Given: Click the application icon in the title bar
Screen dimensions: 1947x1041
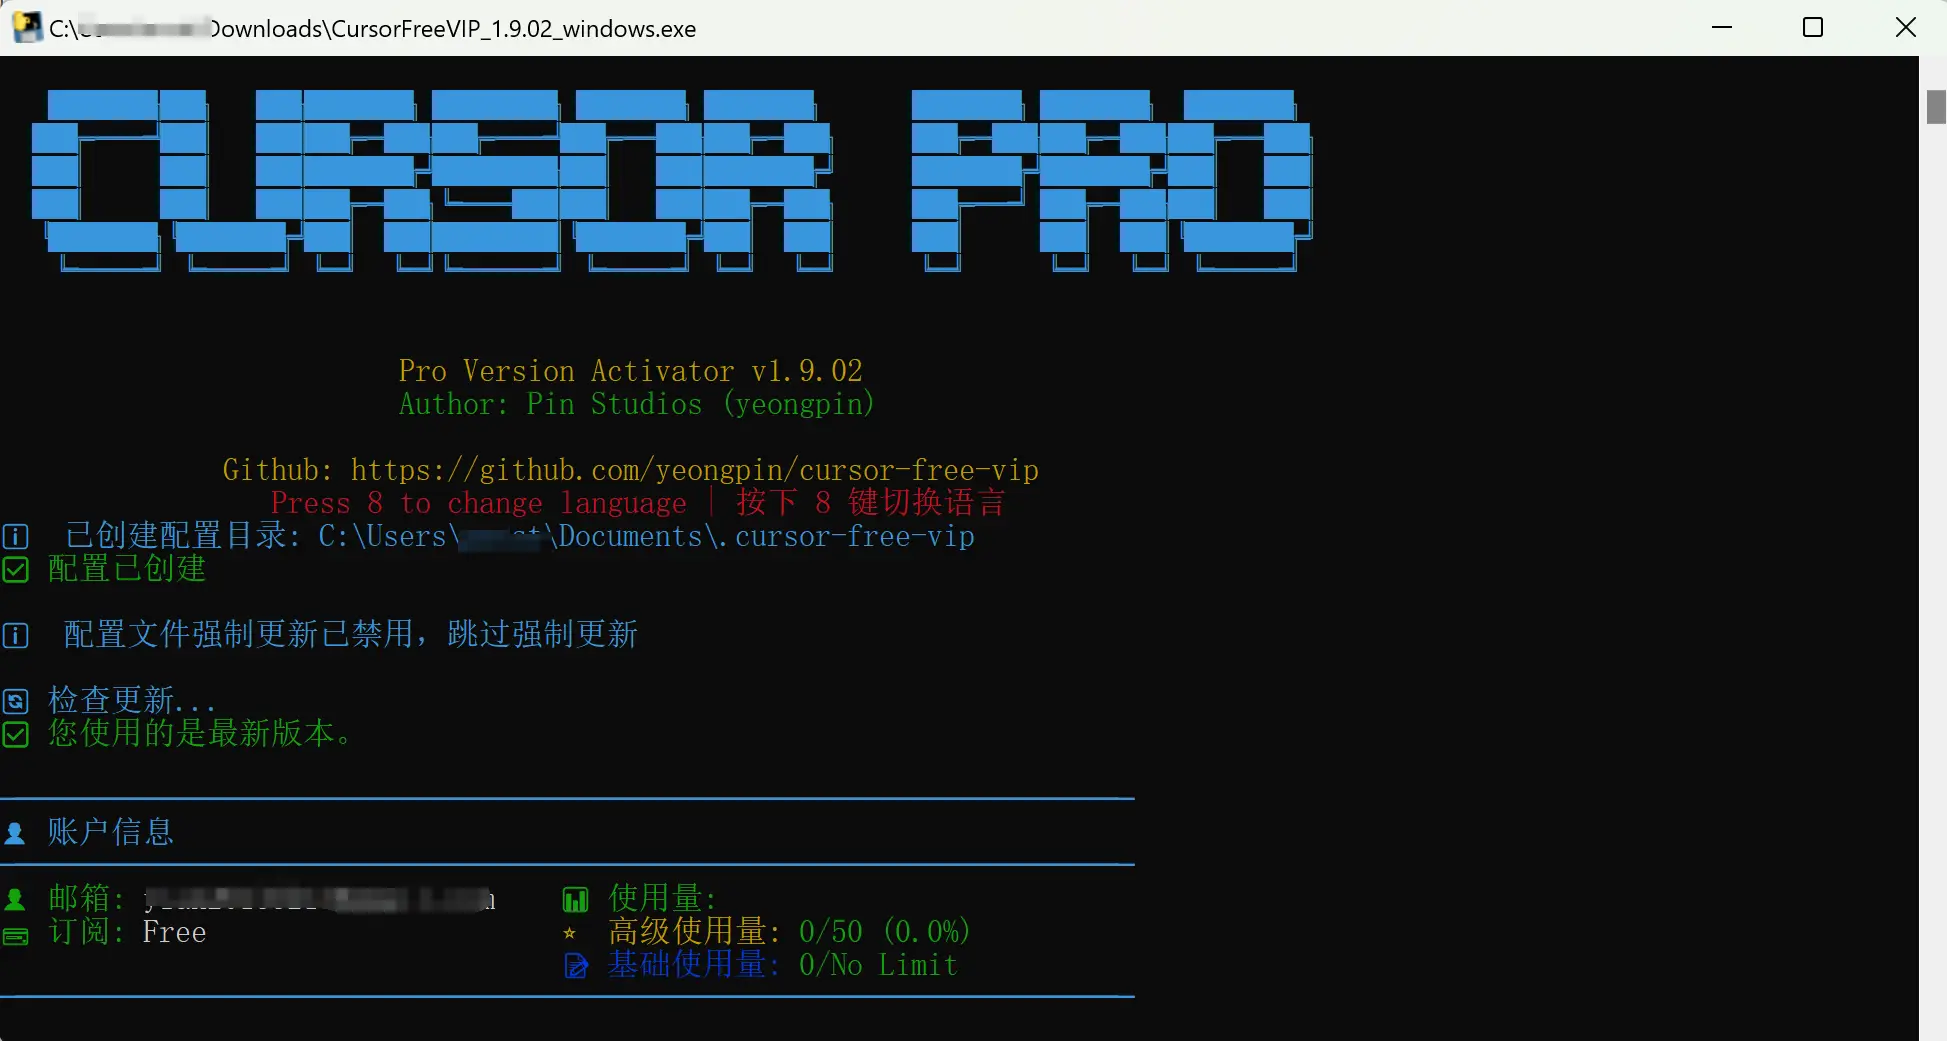Looking at the screenshot, I should [27, 27].
